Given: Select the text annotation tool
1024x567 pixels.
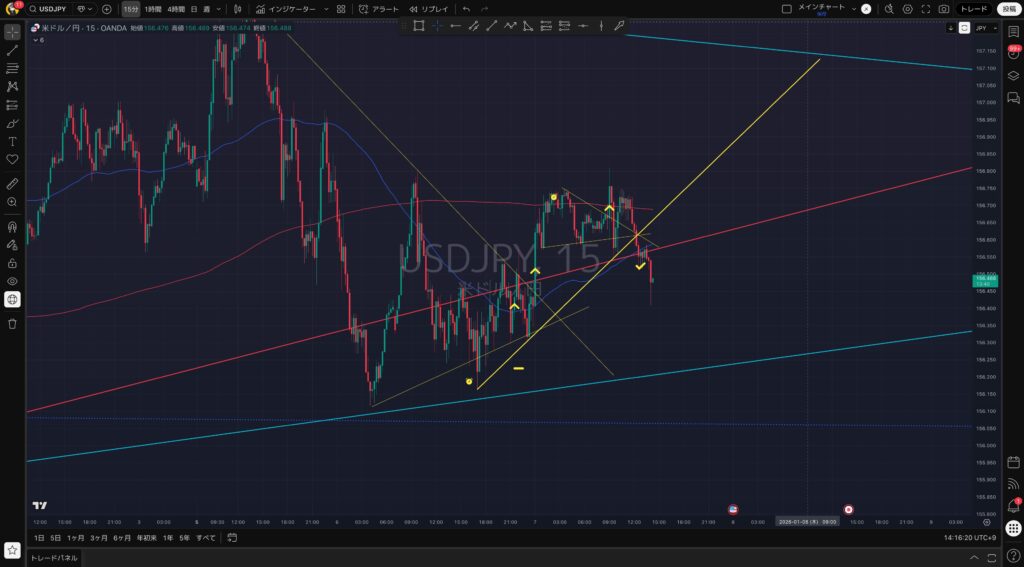Looking at the screenshot, I should (x=12, y=141).
